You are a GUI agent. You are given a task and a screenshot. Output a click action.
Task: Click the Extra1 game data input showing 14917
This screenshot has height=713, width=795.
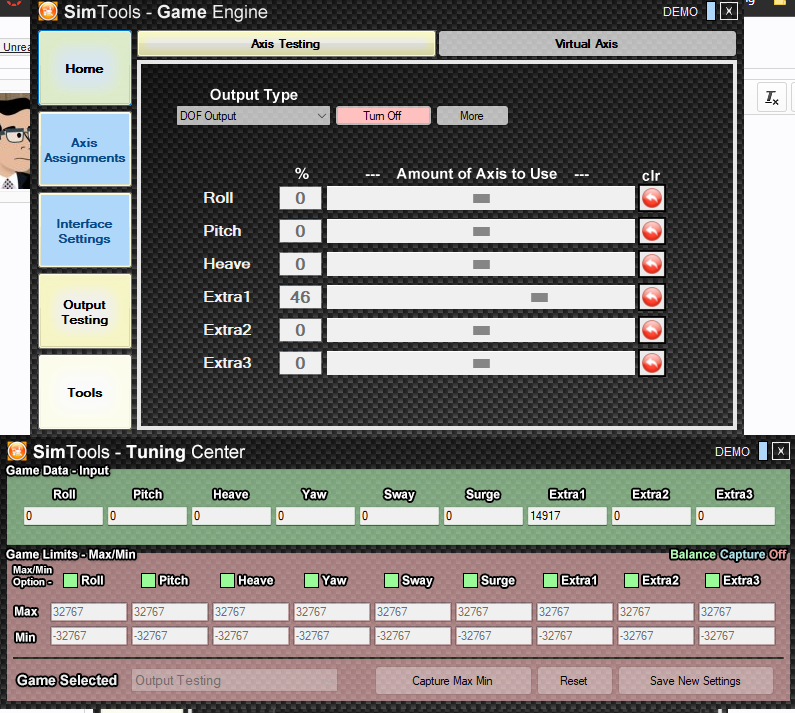[x=567, y=516]
